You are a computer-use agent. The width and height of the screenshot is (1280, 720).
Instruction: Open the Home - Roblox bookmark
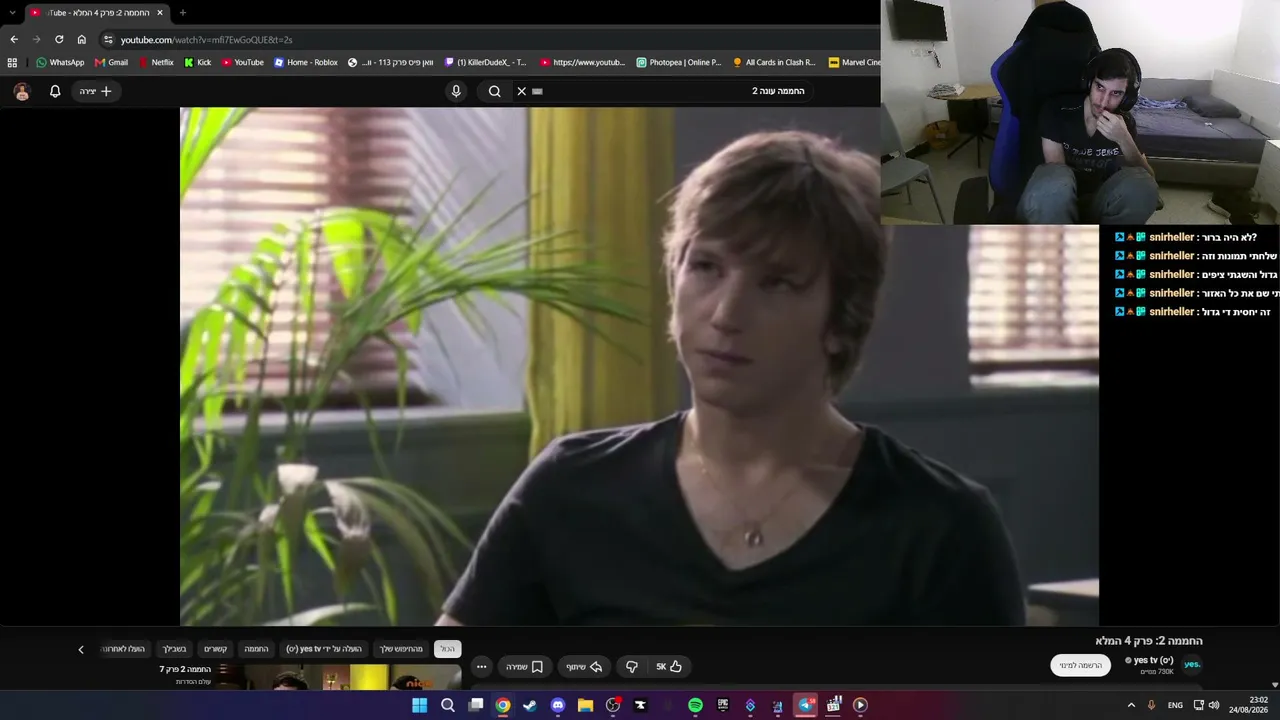pyautogui.click(x=306, y=62)
